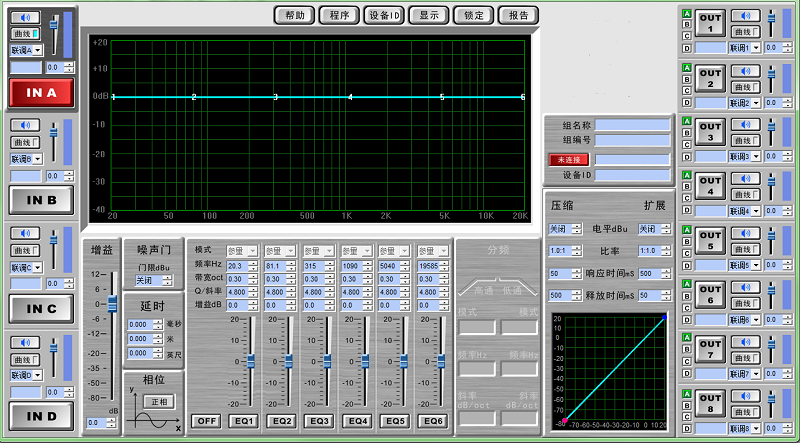Select the IN B input channel
800x443 pixels.
tap(40, 200)
